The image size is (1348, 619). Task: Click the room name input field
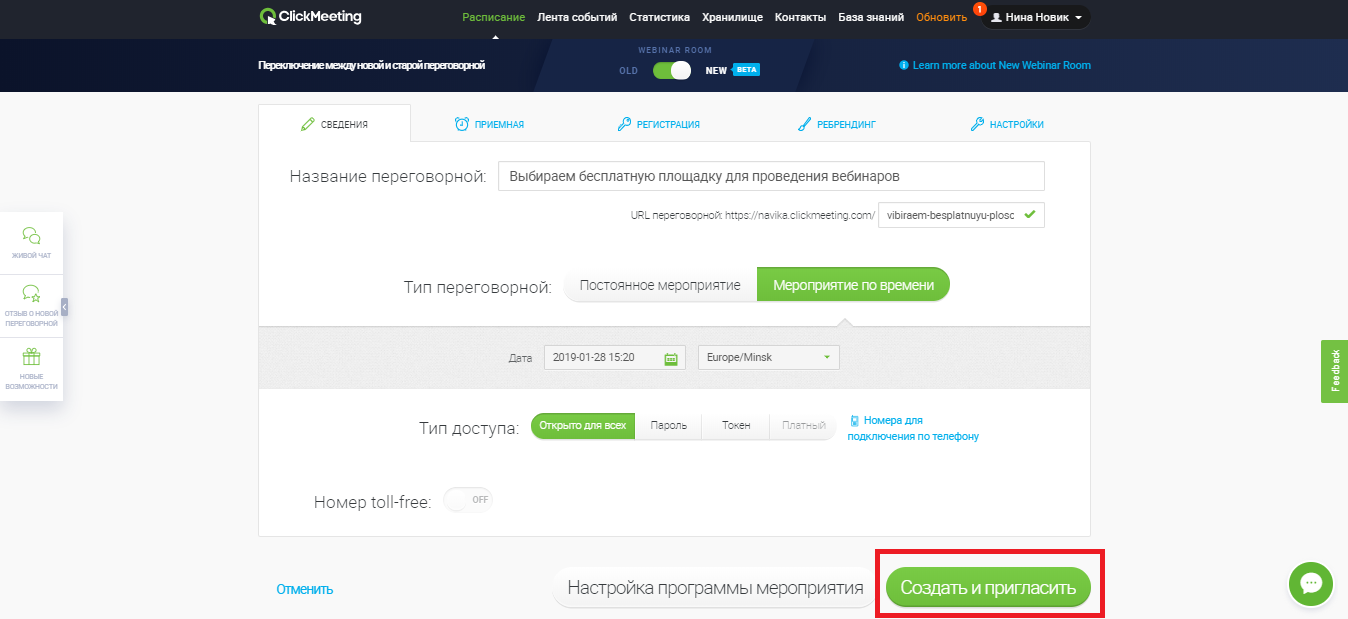pos(770,176)
